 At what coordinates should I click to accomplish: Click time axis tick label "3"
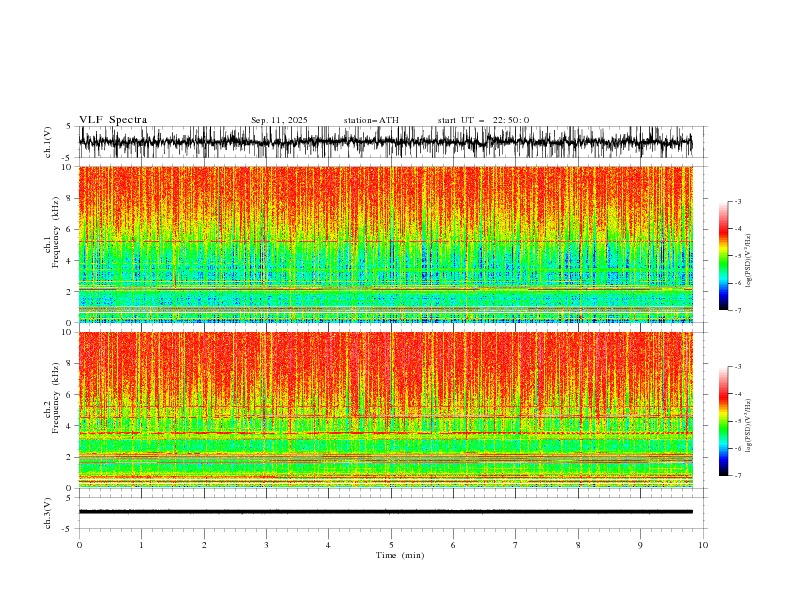point(266,545)
